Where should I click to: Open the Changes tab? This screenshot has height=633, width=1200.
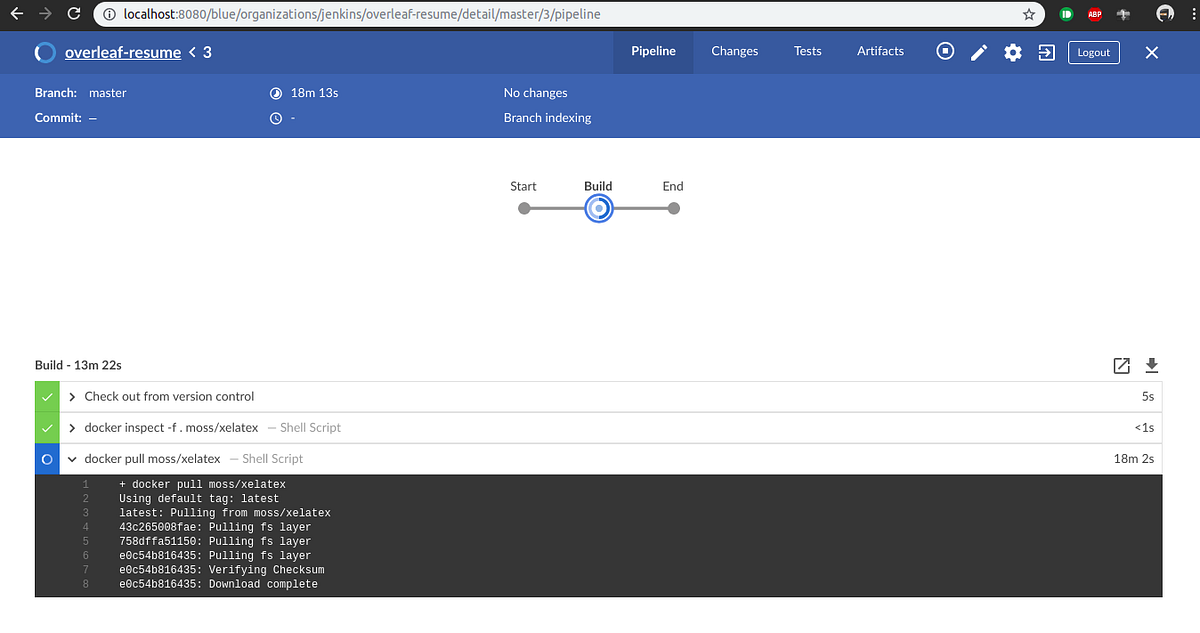(x=735, y=51)
